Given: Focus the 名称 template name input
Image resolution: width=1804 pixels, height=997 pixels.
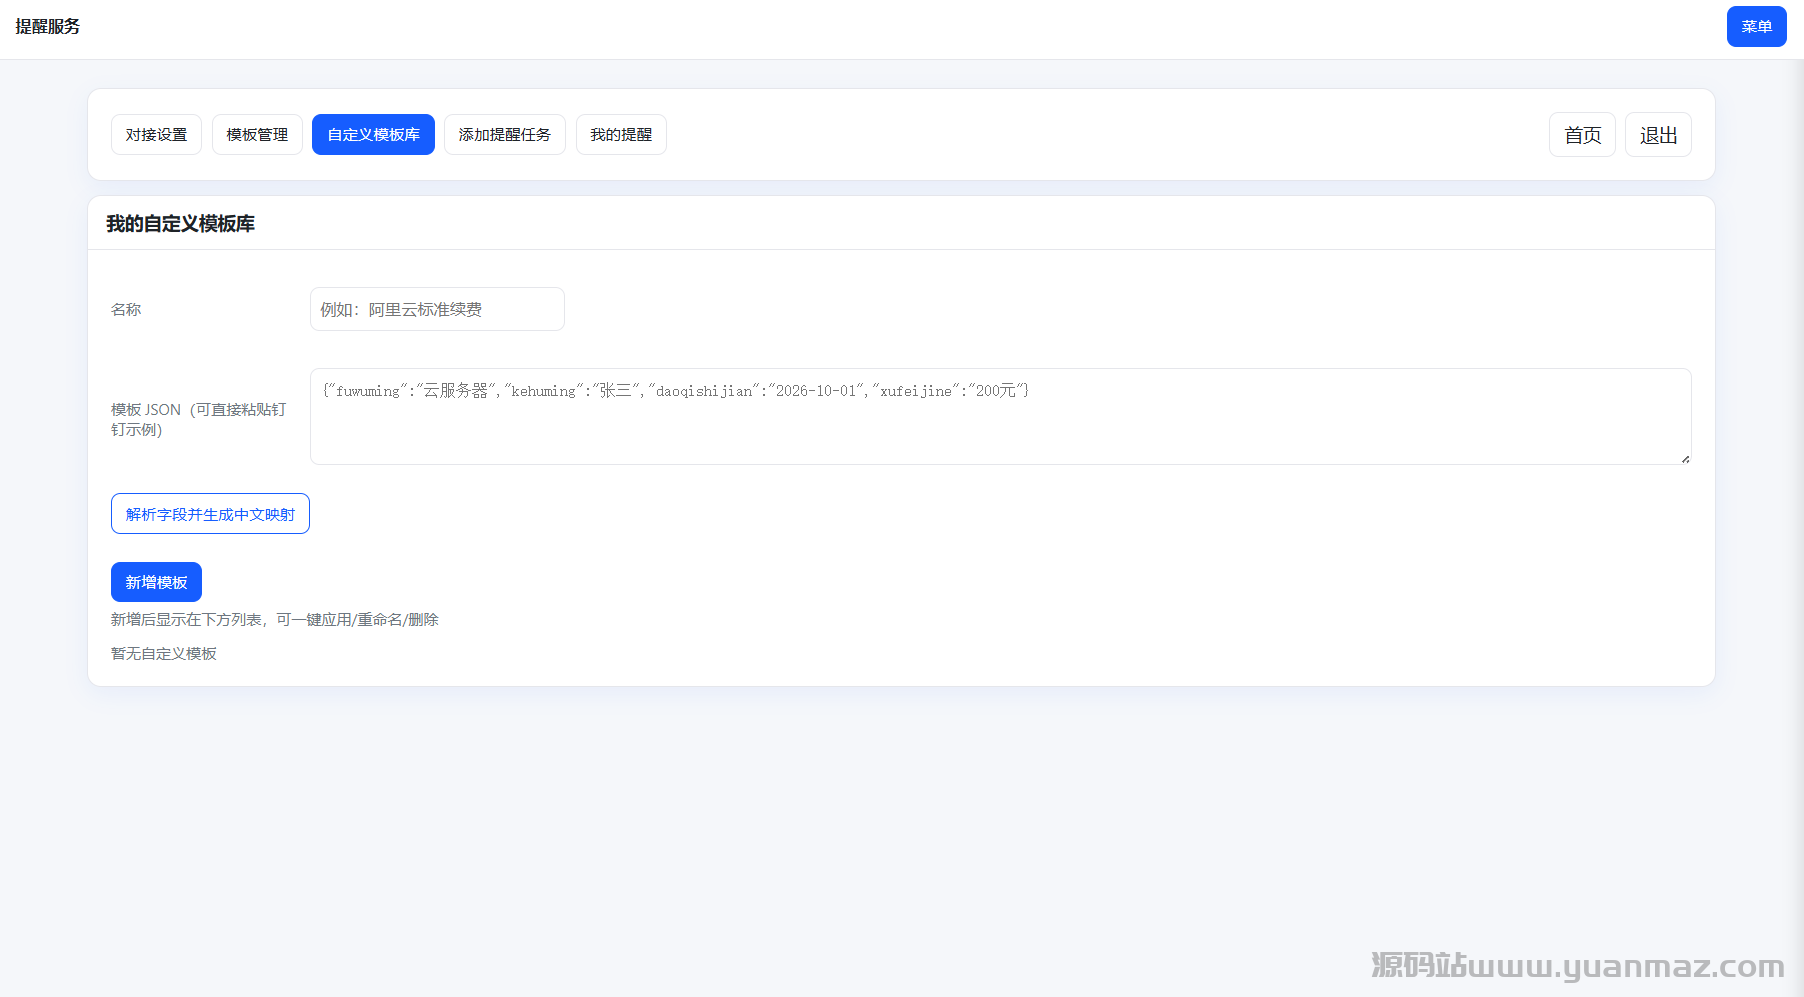Looking at the screenshot, I should [437, 310].
